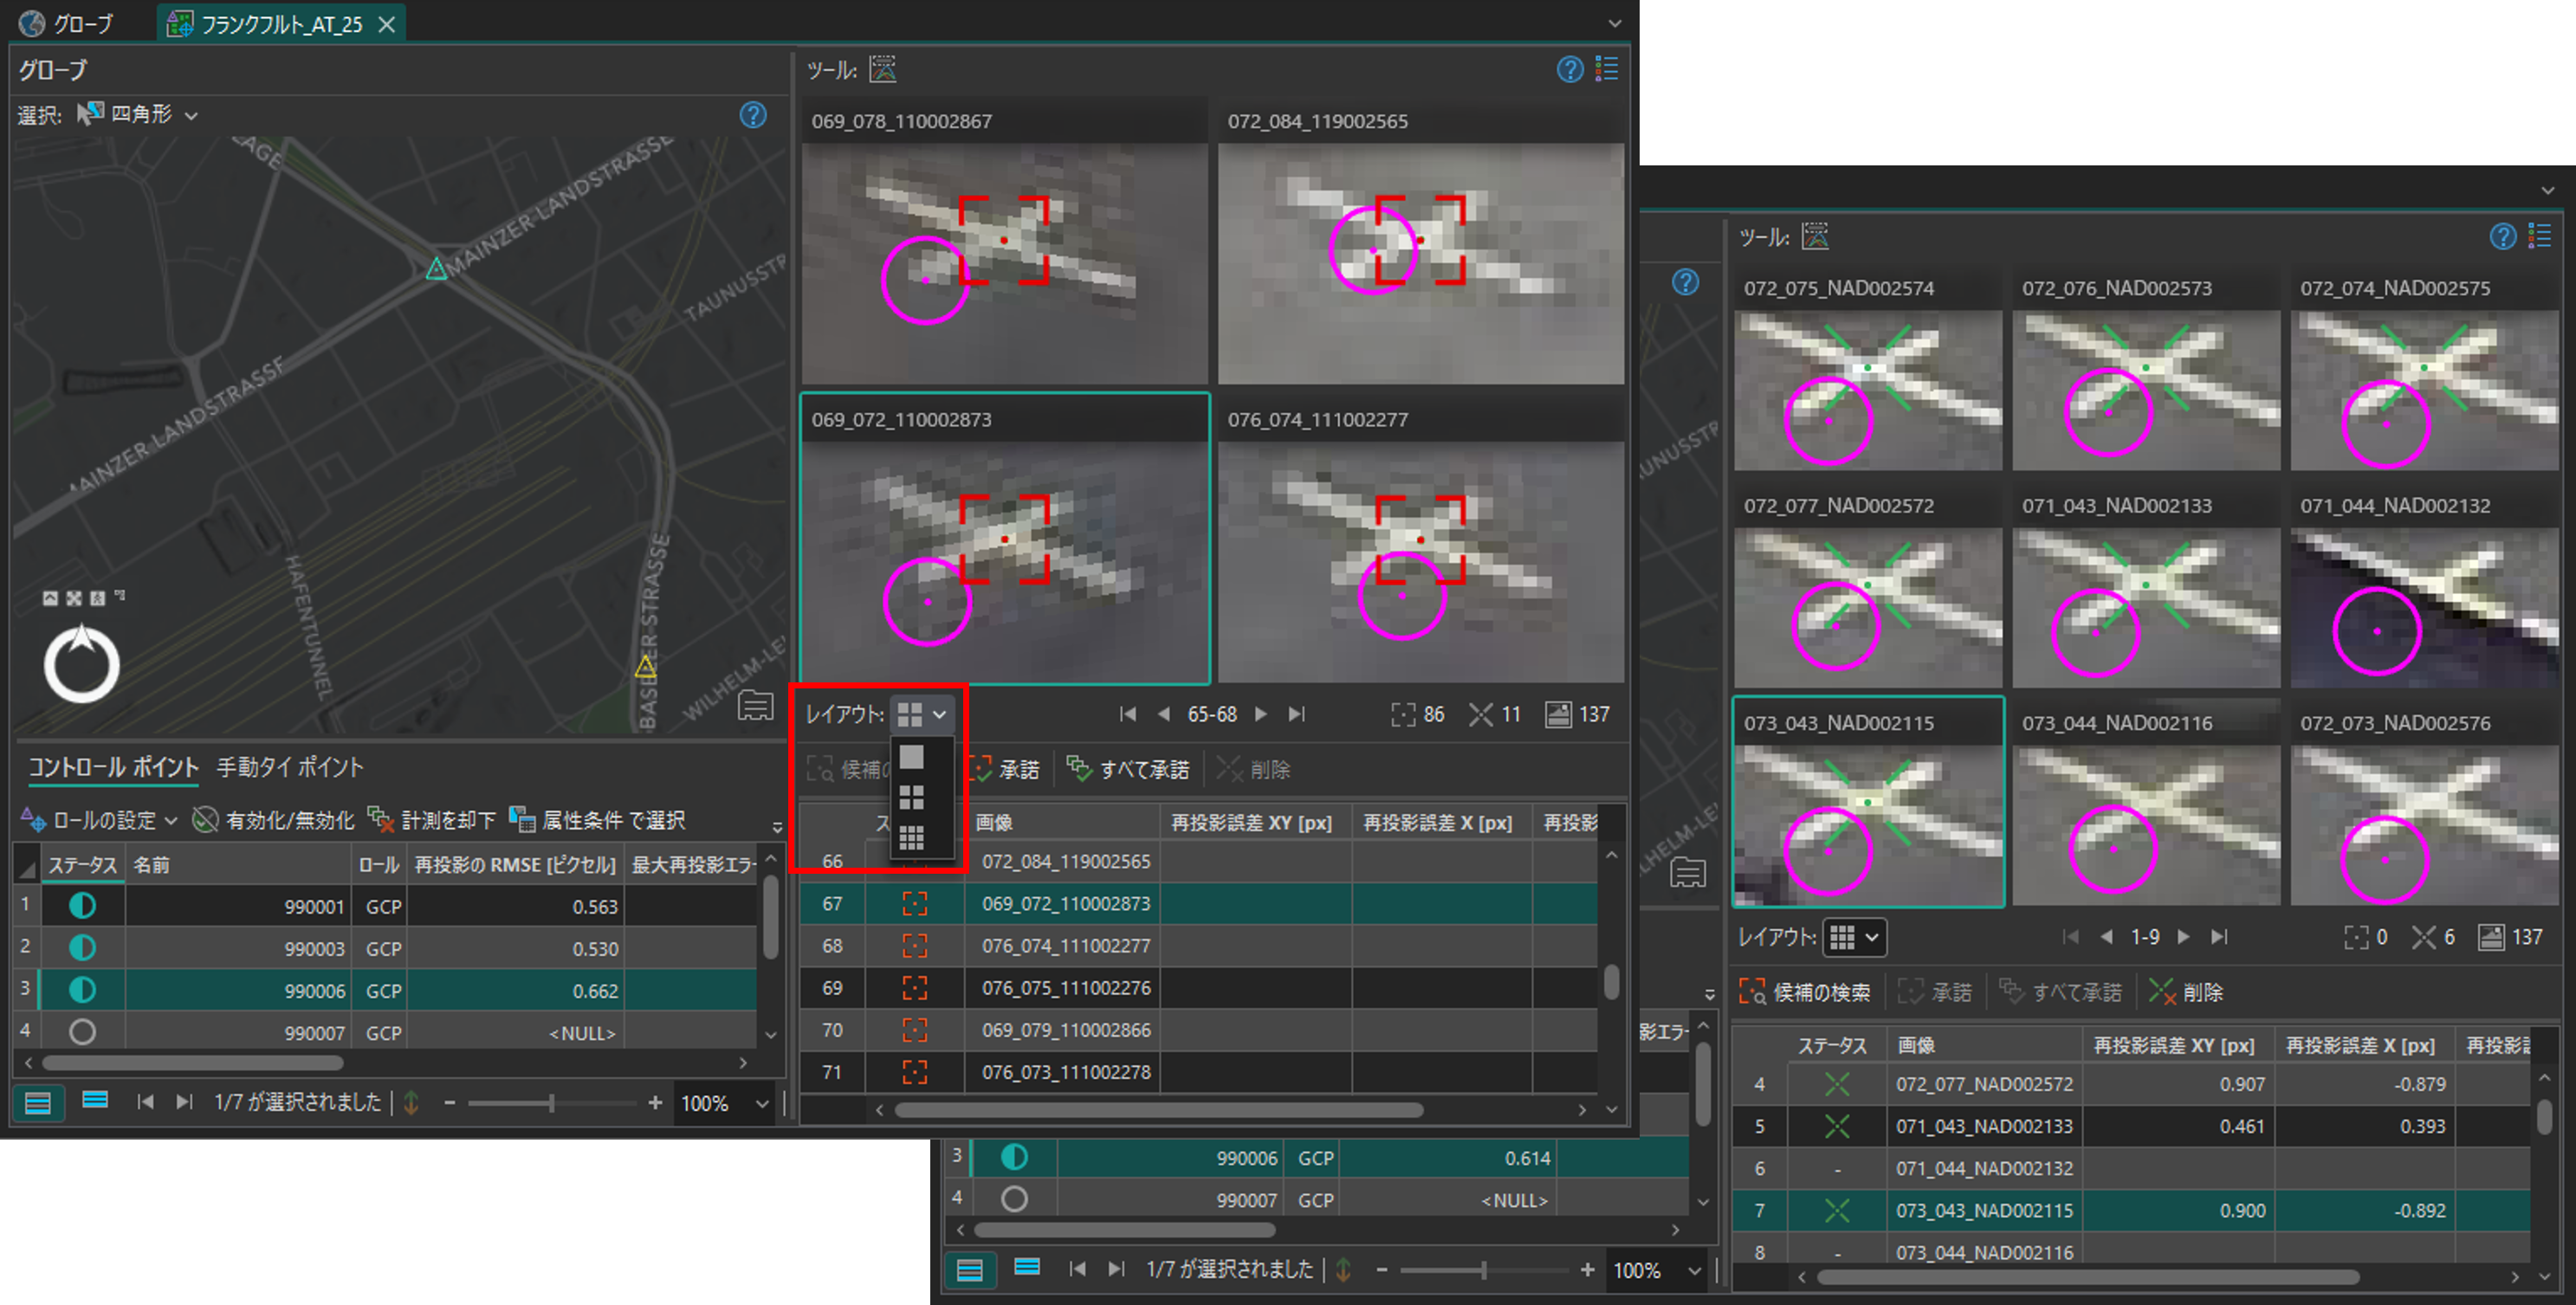This screenshot has width=2576, height=1305.
Task: Open the レイアウト dropdown showing 2x2 grid
Action: coord(922,714)
